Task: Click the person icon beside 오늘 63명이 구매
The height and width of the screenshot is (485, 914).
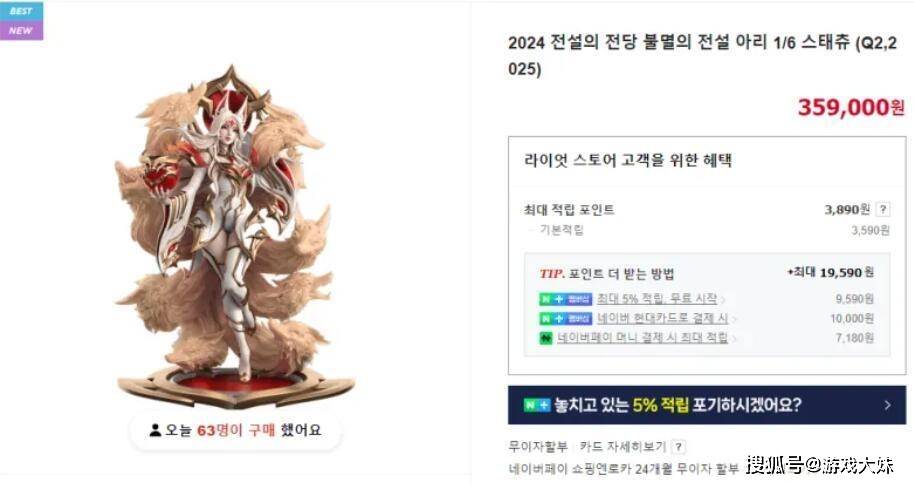Action: pos(155,431)
